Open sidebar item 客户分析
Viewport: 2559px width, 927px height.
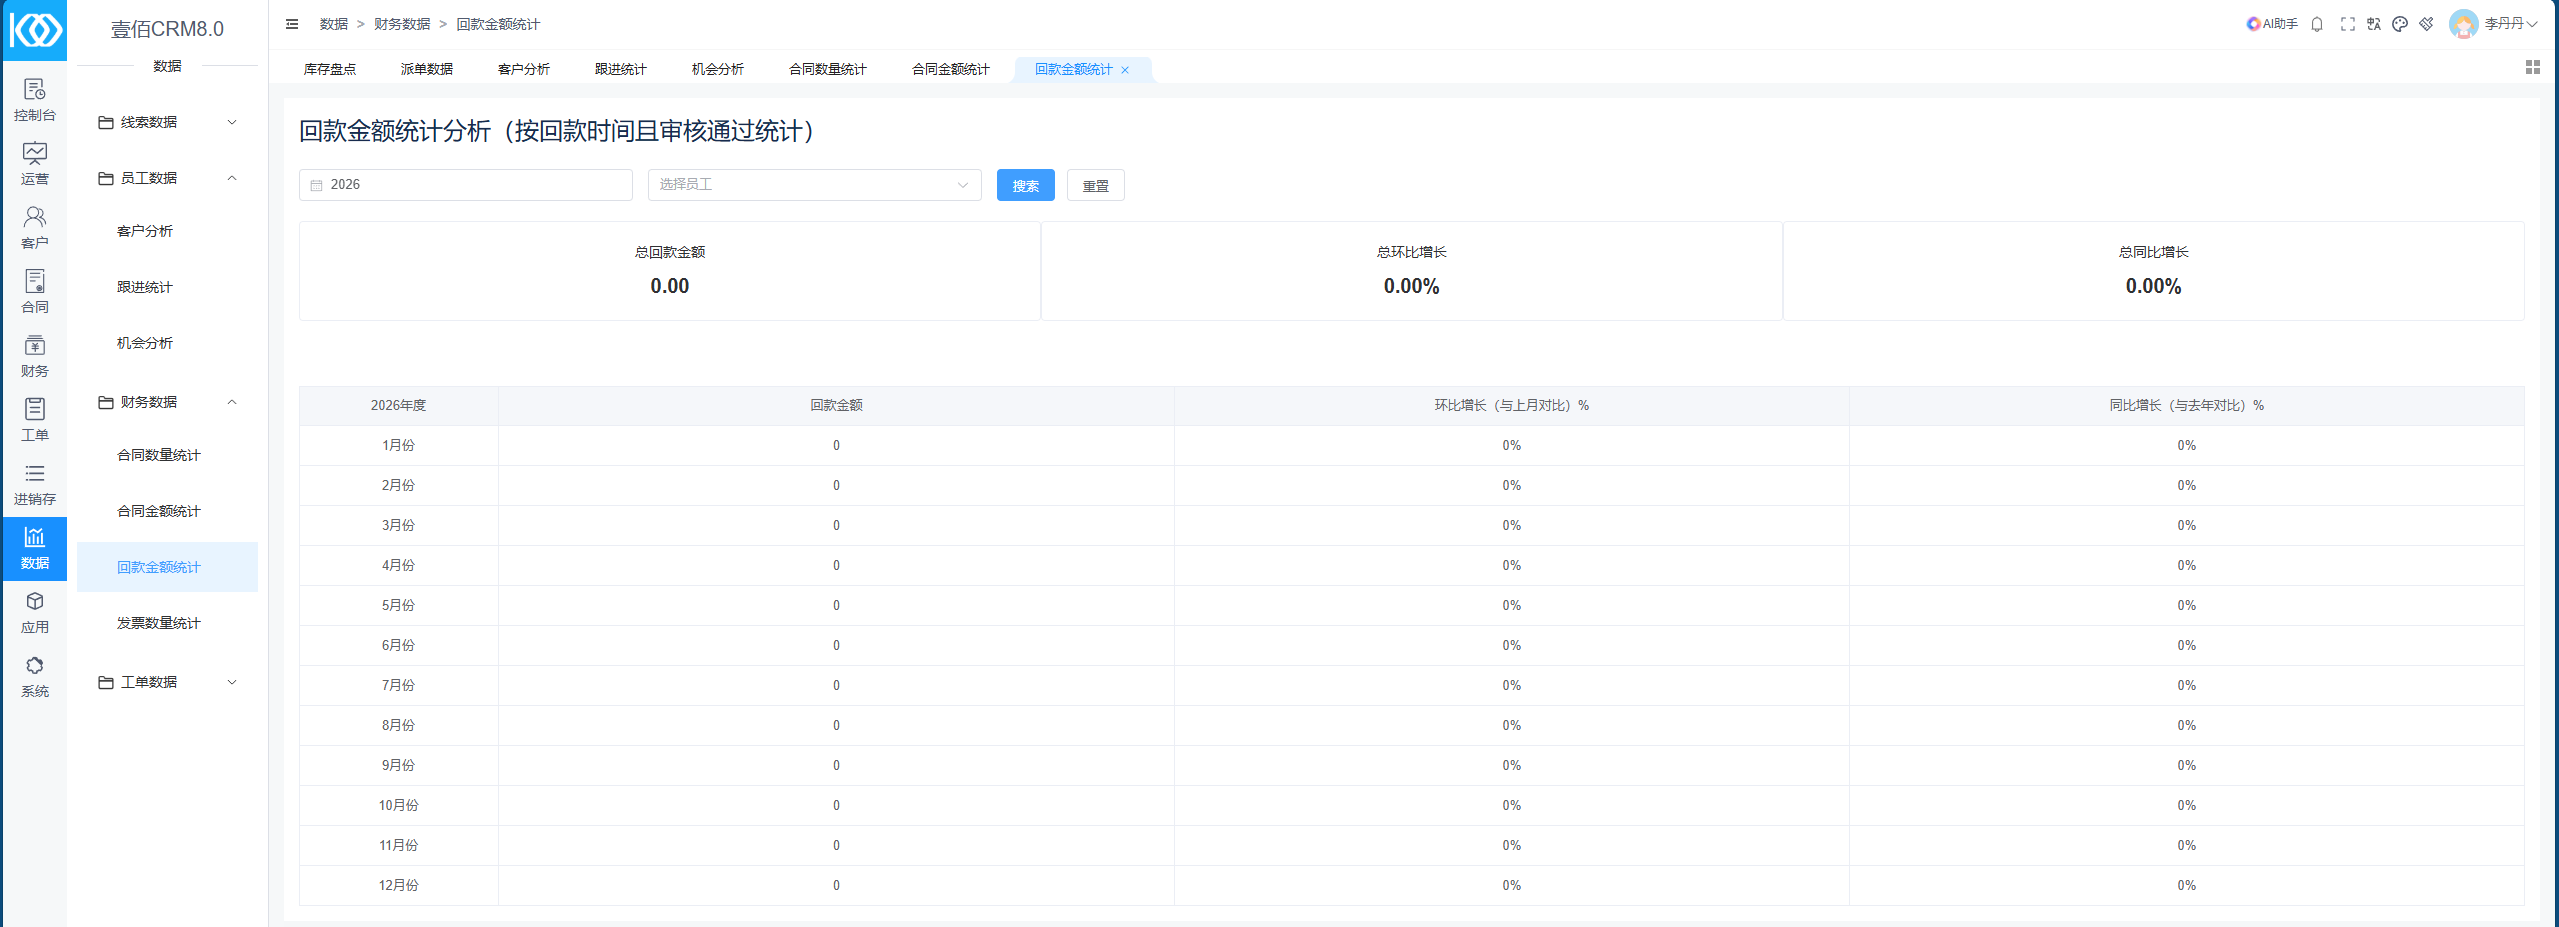167,231
